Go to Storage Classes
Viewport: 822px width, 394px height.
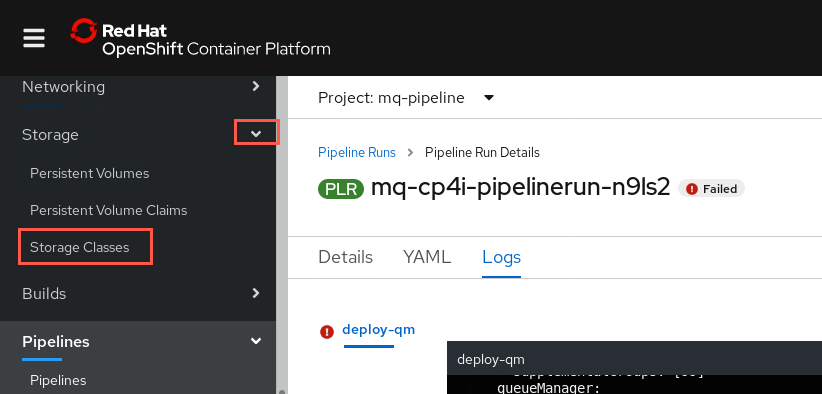[80, 247]
